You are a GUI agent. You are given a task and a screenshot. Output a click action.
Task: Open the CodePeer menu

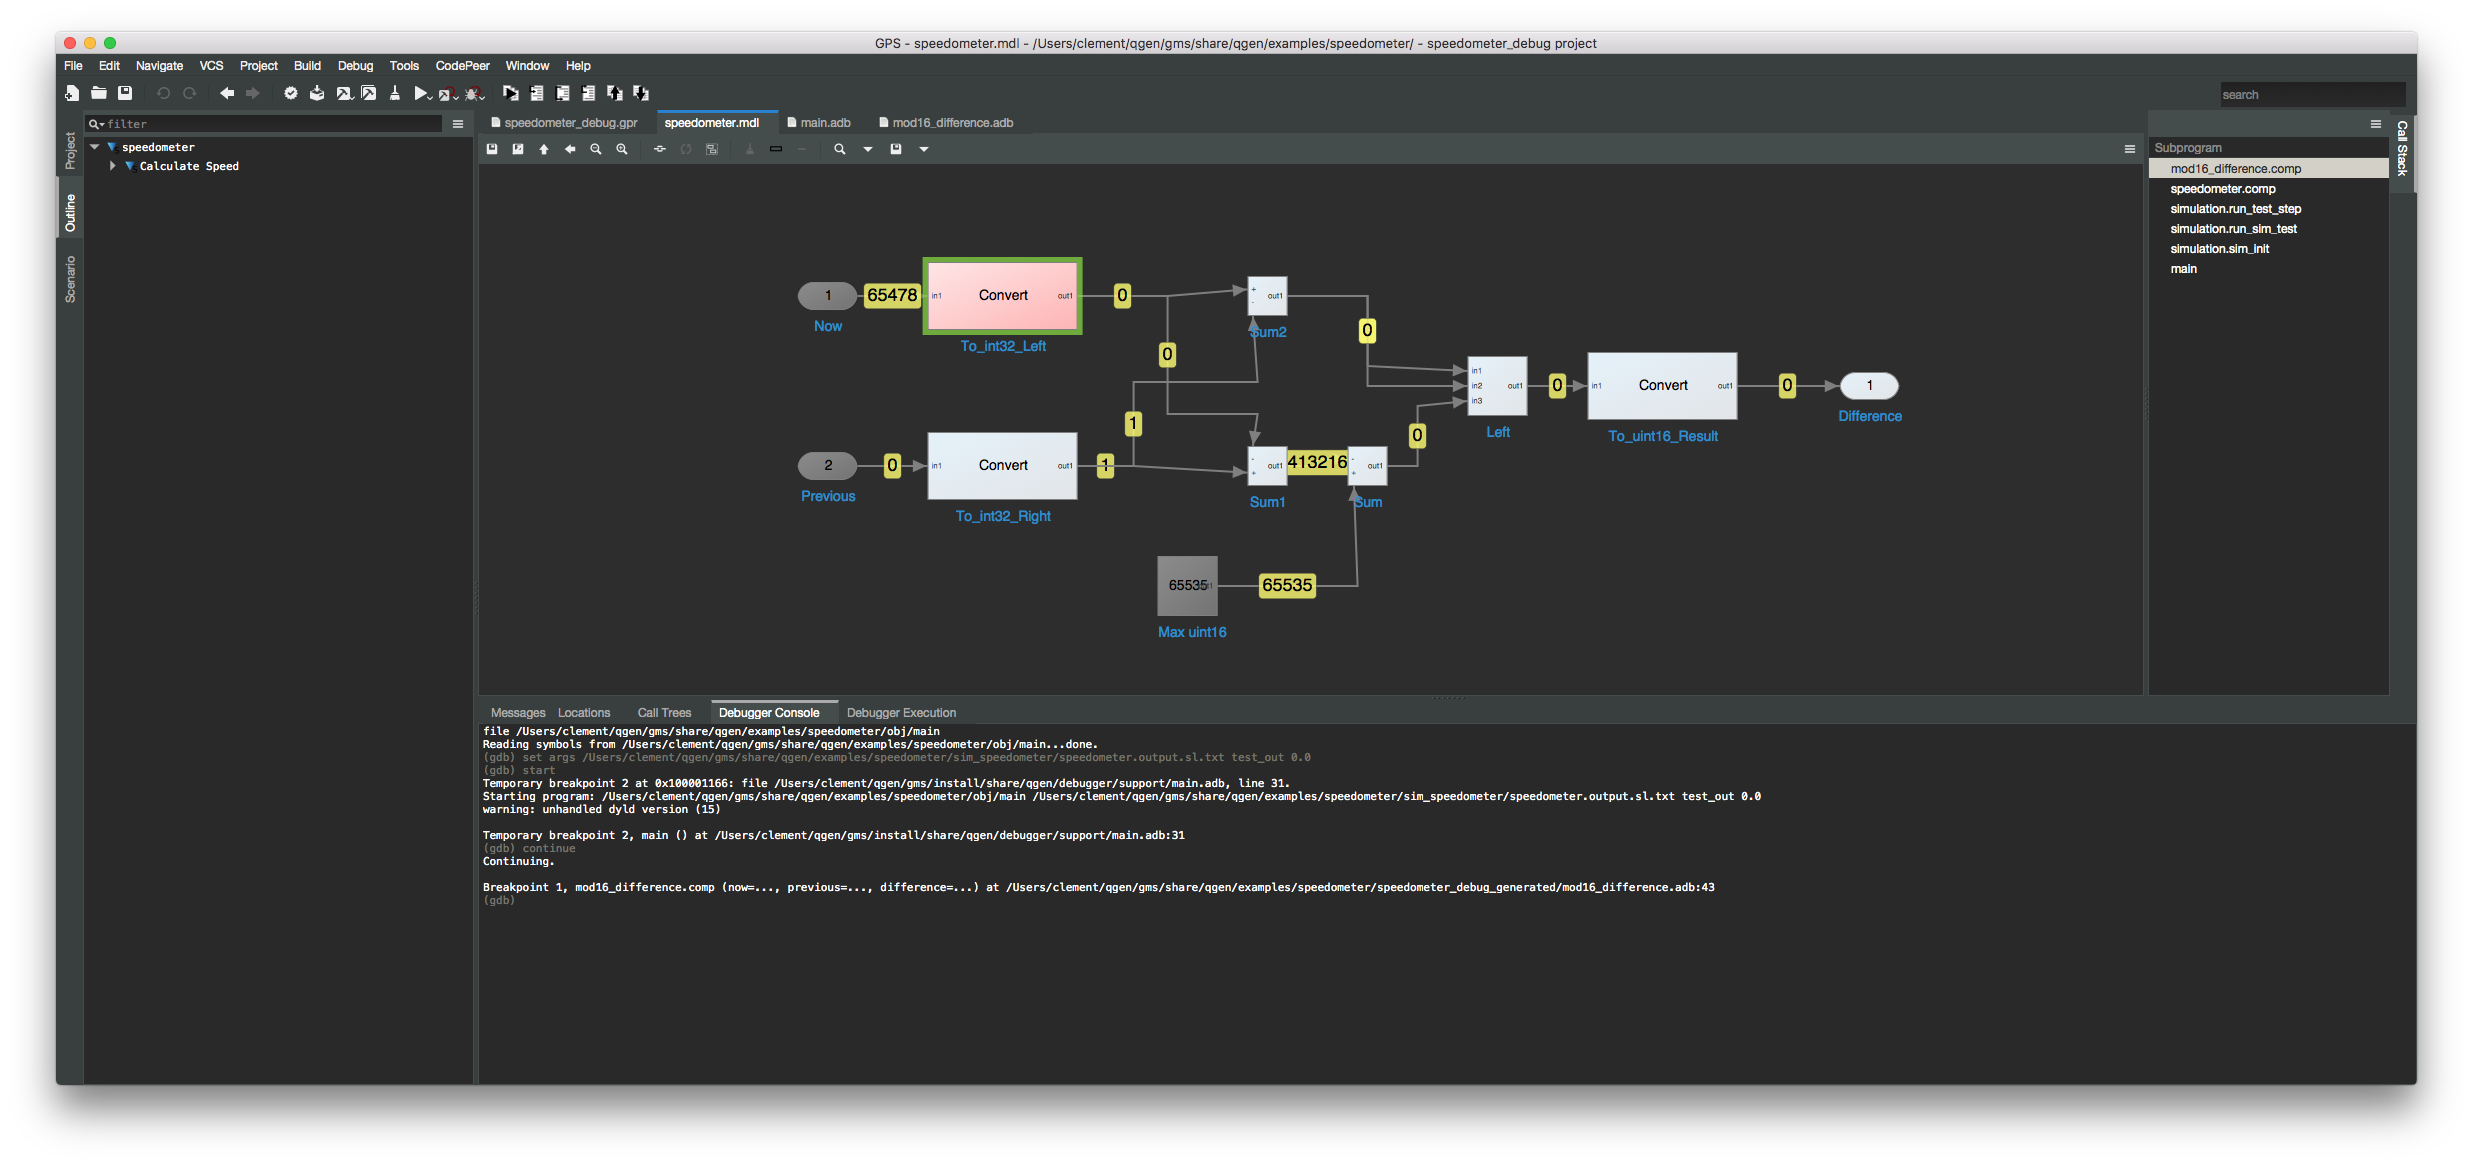(x=462, y=66)
